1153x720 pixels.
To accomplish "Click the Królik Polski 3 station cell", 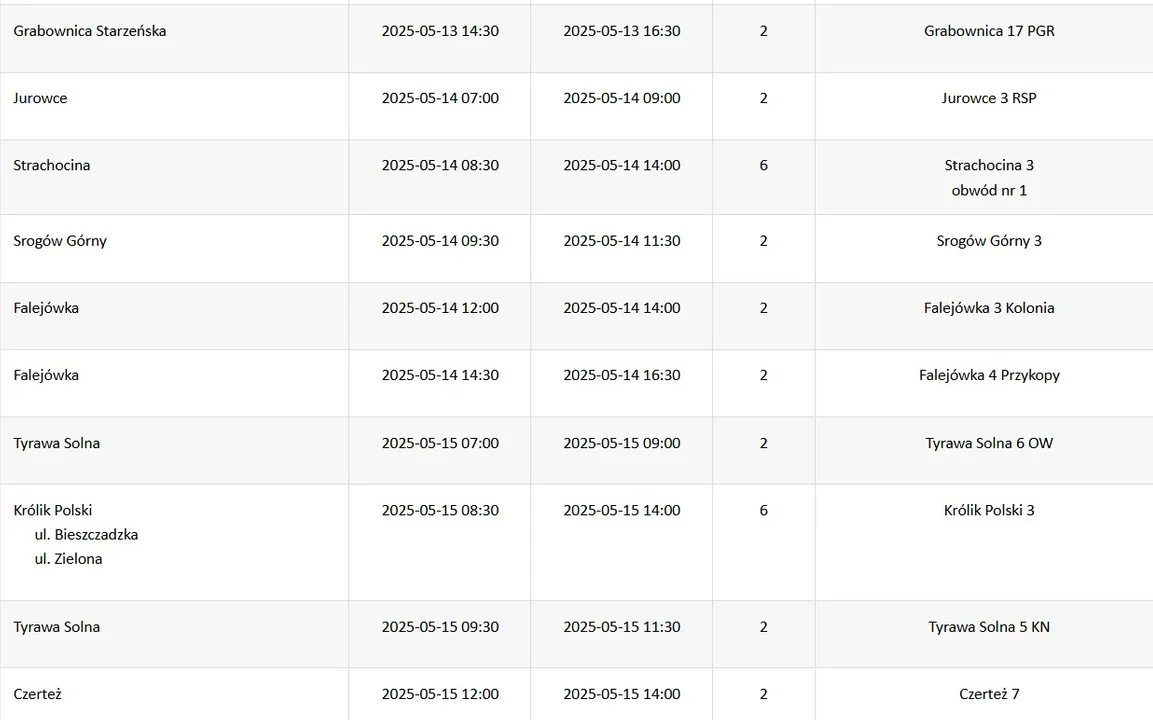I will [x=989, y=510].
